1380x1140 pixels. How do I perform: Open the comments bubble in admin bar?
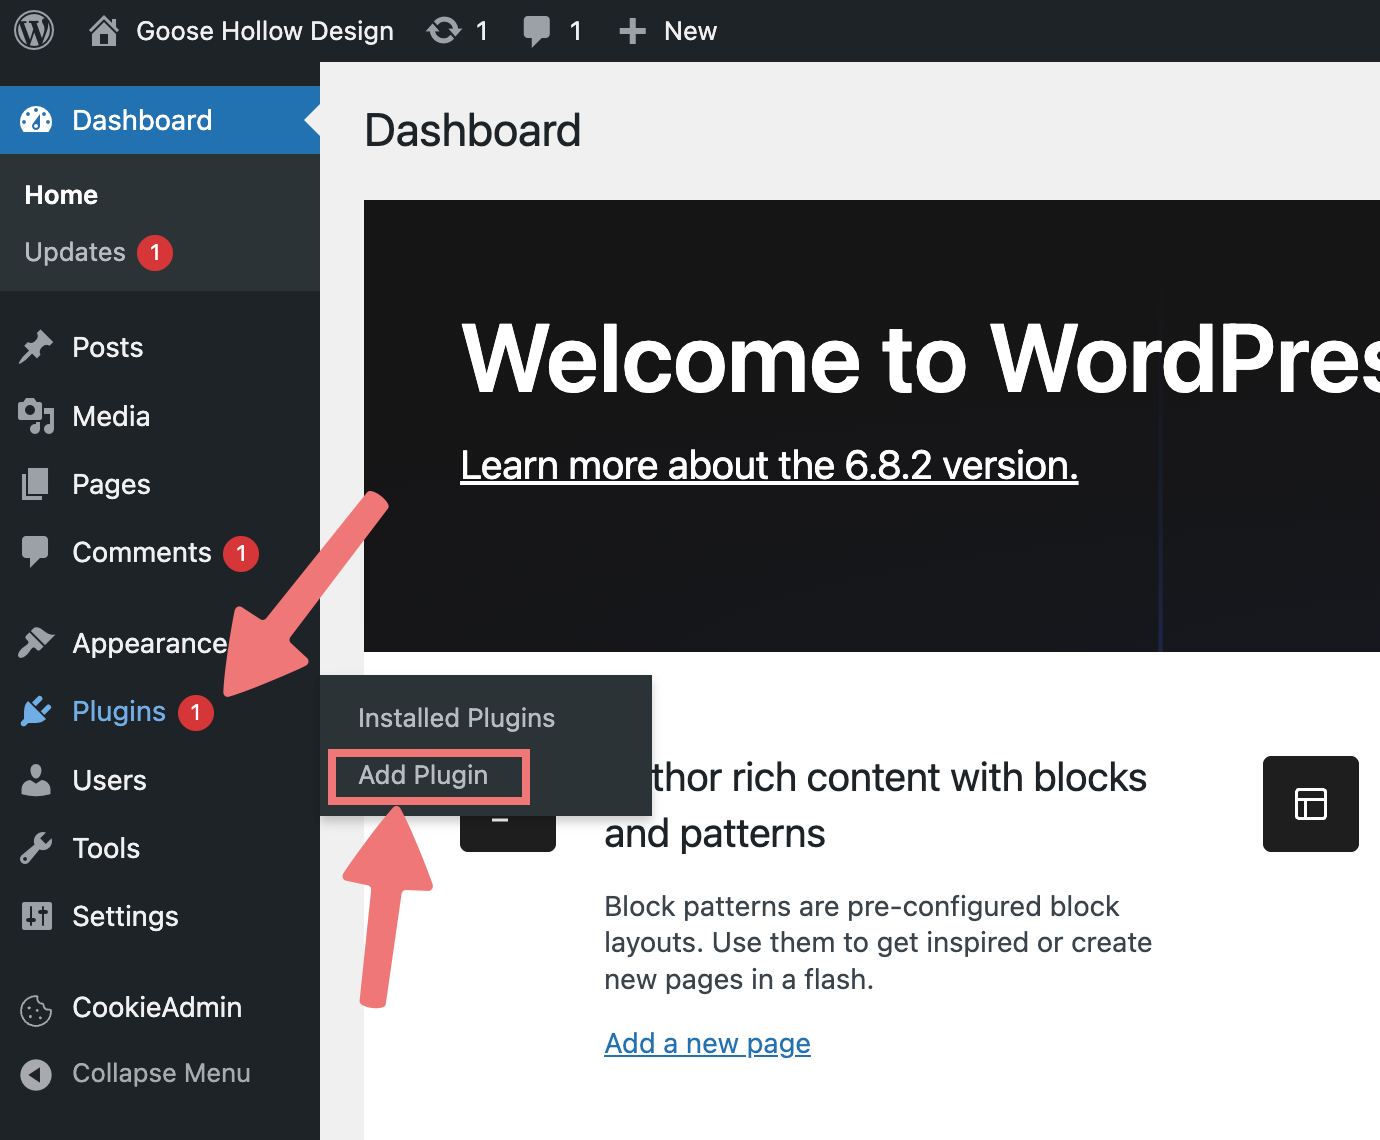537,31
